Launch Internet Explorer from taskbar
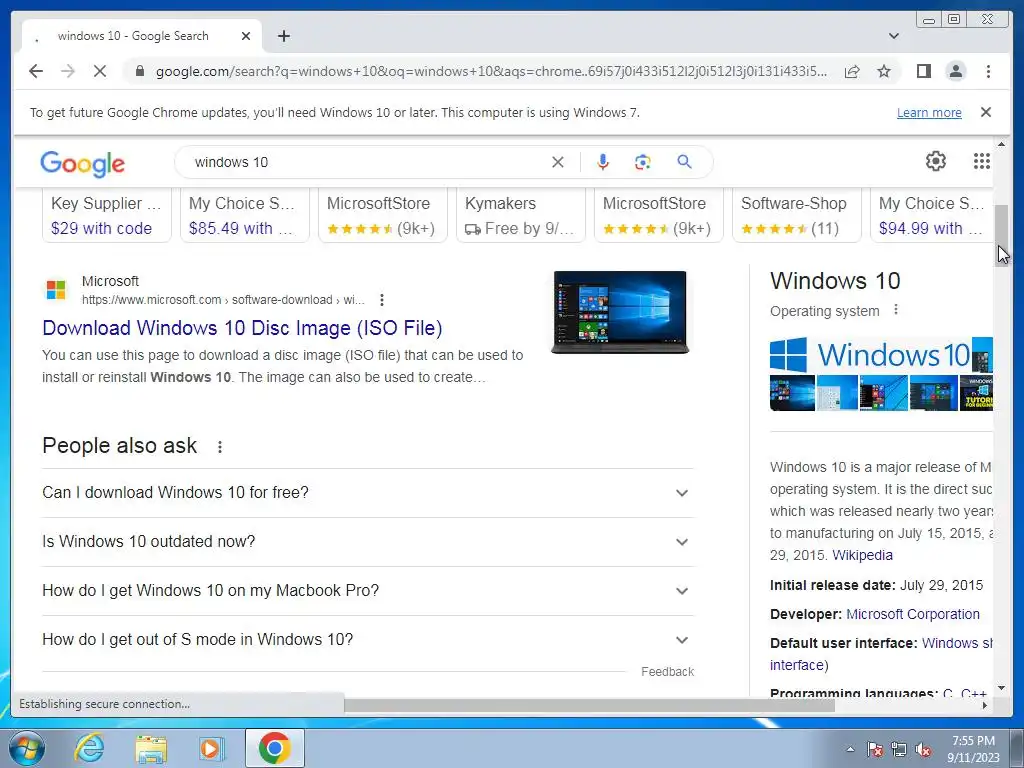This screenshot has height=768, width=1024. click(x=89, y=748)
